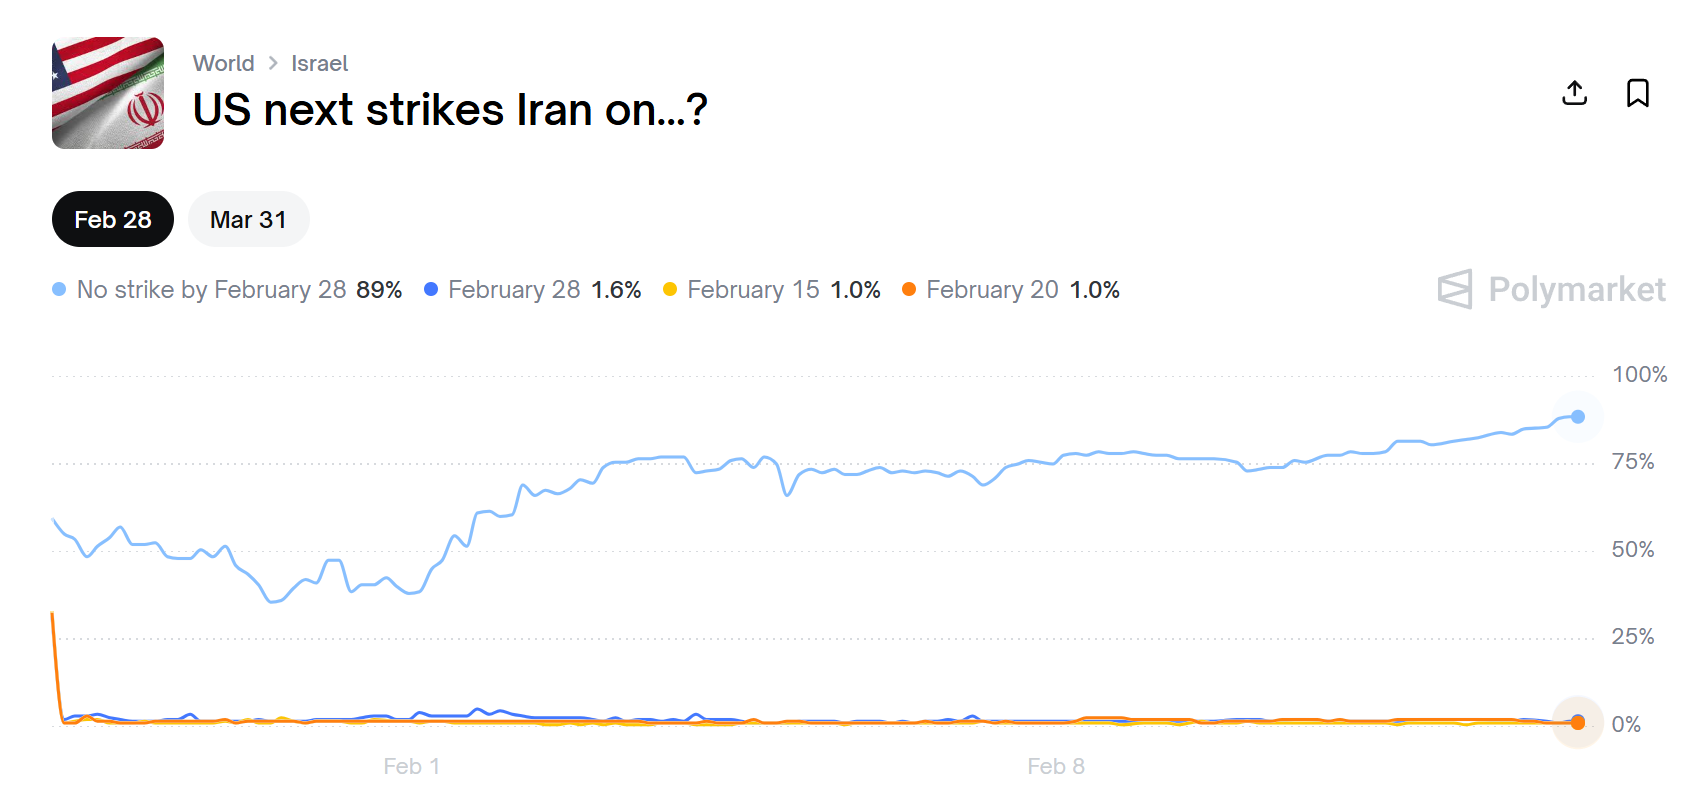Click the light blue No strike legend dot
This screenshot has height=796, width=1691.
click(59, 289)
